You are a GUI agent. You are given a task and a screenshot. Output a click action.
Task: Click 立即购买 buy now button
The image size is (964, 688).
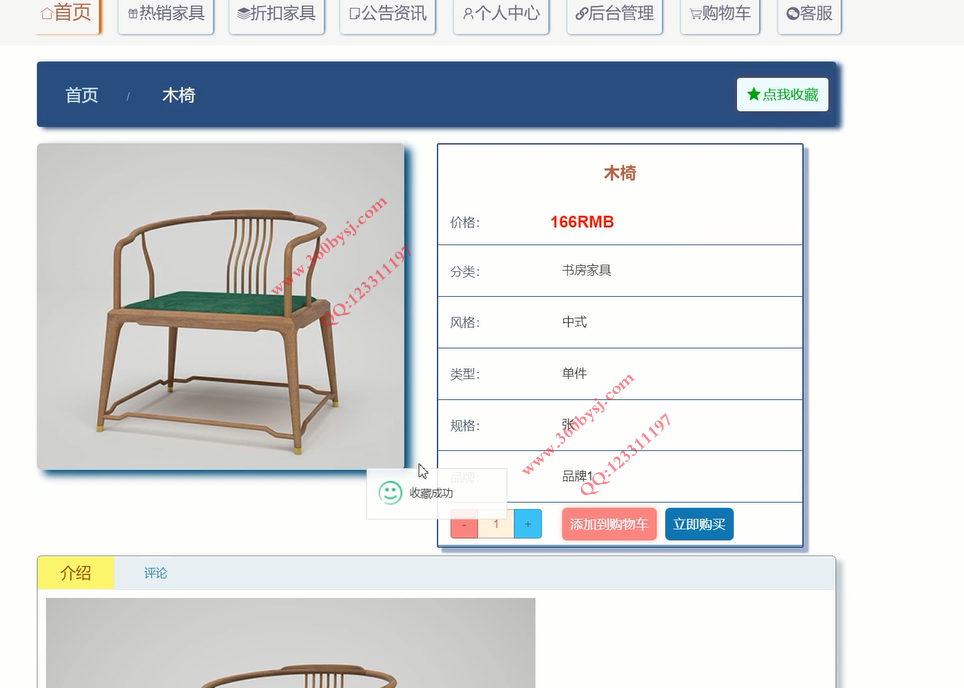(699, 524)
